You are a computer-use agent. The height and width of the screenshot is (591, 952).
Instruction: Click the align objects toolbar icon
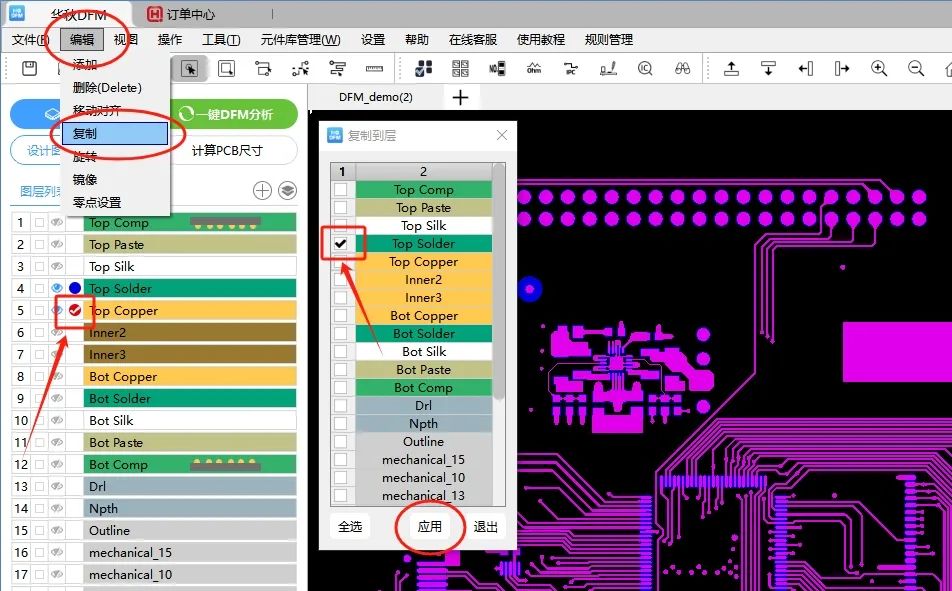pos(337,69)
